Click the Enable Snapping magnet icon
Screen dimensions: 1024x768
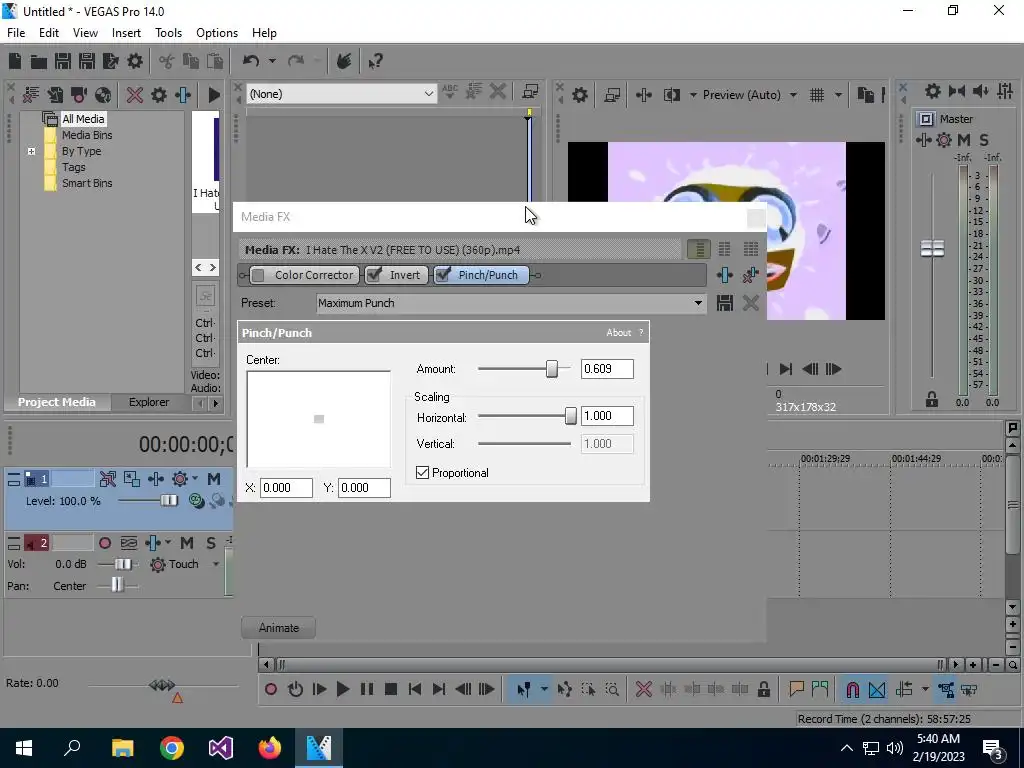click(x=852, y=689)
